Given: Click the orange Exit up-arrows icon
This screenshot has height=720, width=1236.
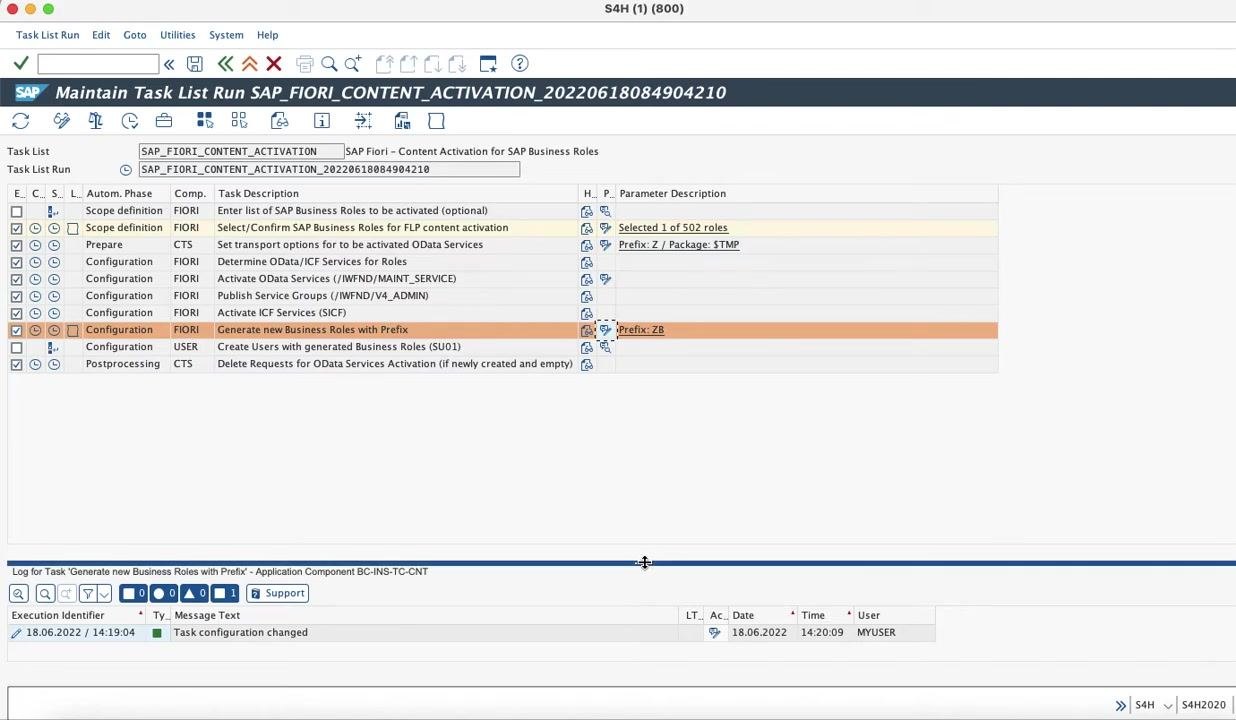Looking at the screenshot, I should (250, 64).
